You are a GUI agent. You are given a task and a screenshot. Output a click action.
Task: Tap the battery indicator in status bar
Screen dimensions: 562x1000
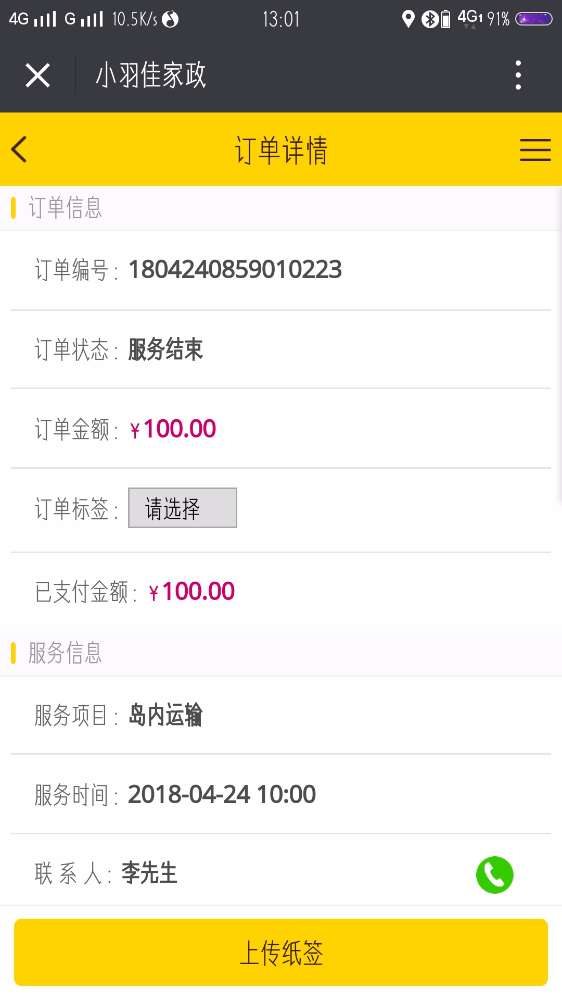click(533, 18)
